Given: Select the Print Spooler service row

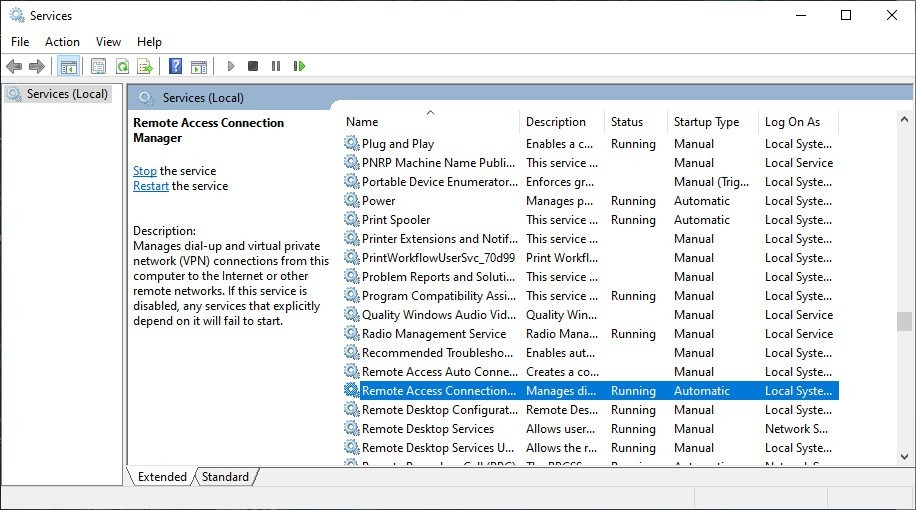Looking at the screenshot, I should (396, 220).
